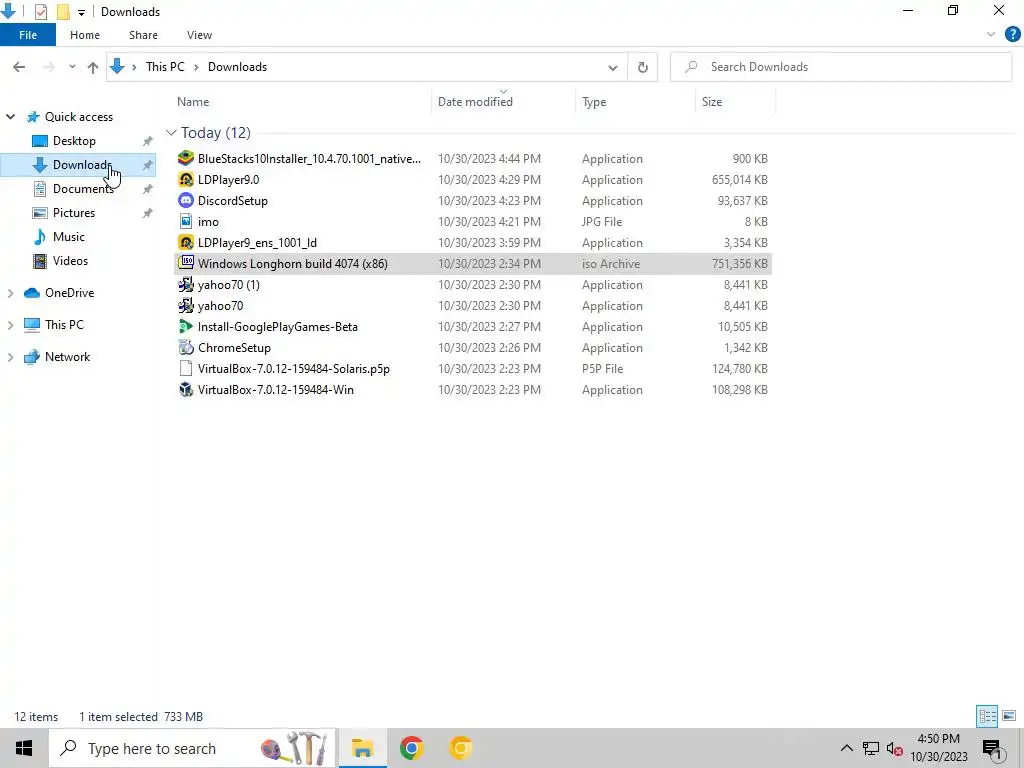
Task: Select the VirtualBox-7.0.12-159484-Win application icon
Action: pos(186,389)
